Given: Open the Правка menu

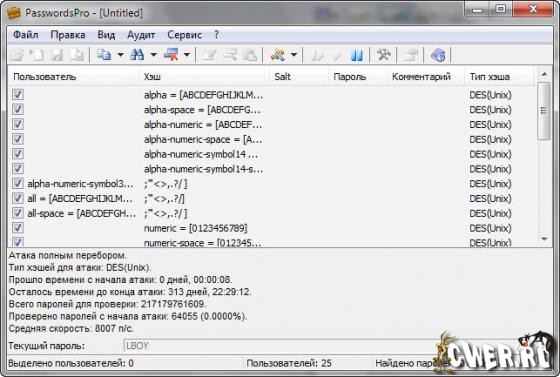Looking at the screenshot, I should point(68,35).
